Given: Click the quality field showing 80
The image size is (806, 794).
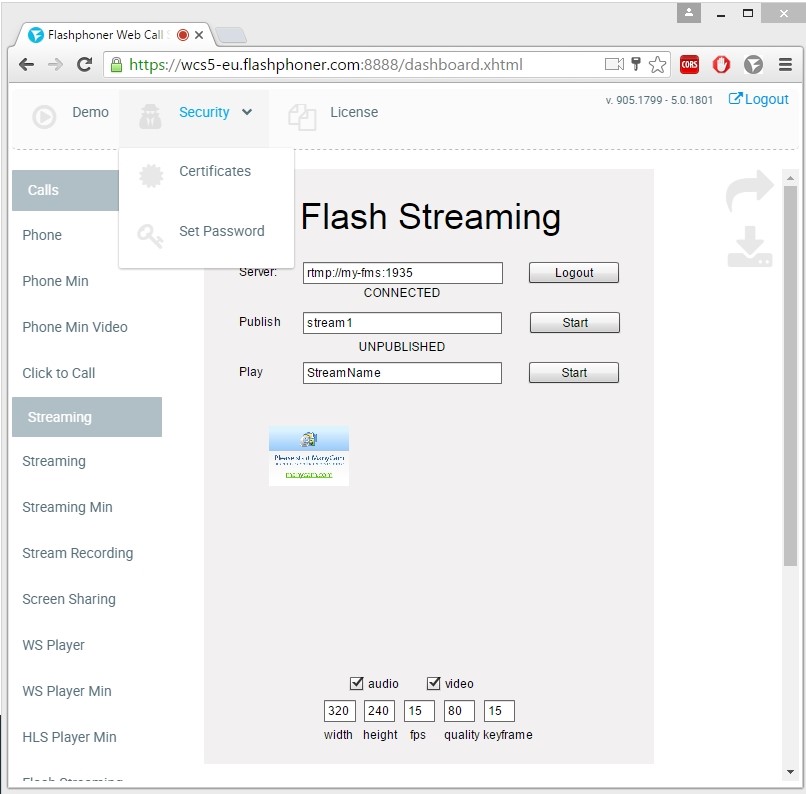Looking at the screenshot, I should (x=459, y=711).
